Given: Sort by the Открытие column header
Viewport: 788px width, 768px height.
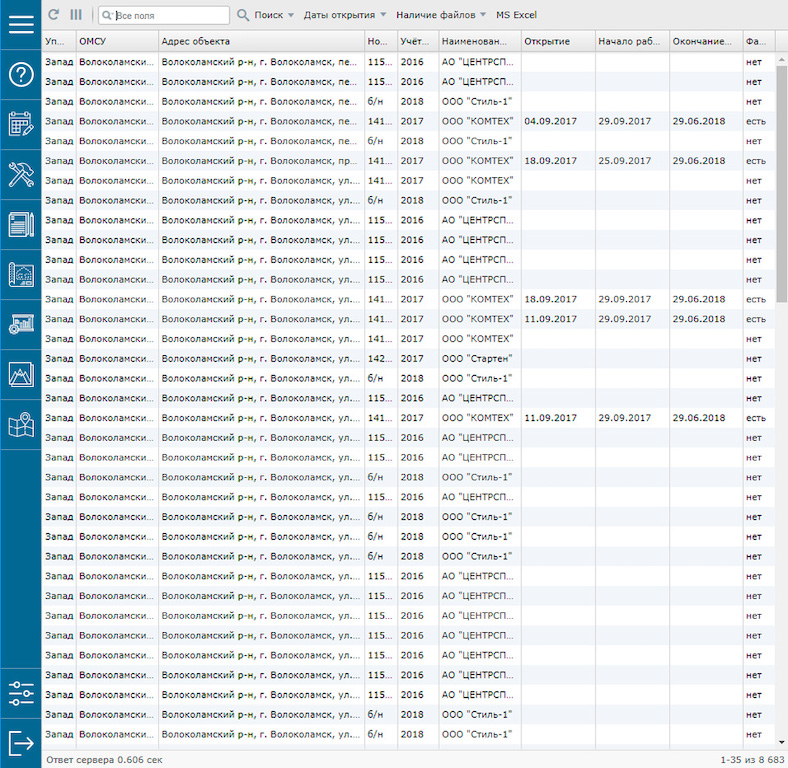Looking at the screenshot, I should [557, 41].
